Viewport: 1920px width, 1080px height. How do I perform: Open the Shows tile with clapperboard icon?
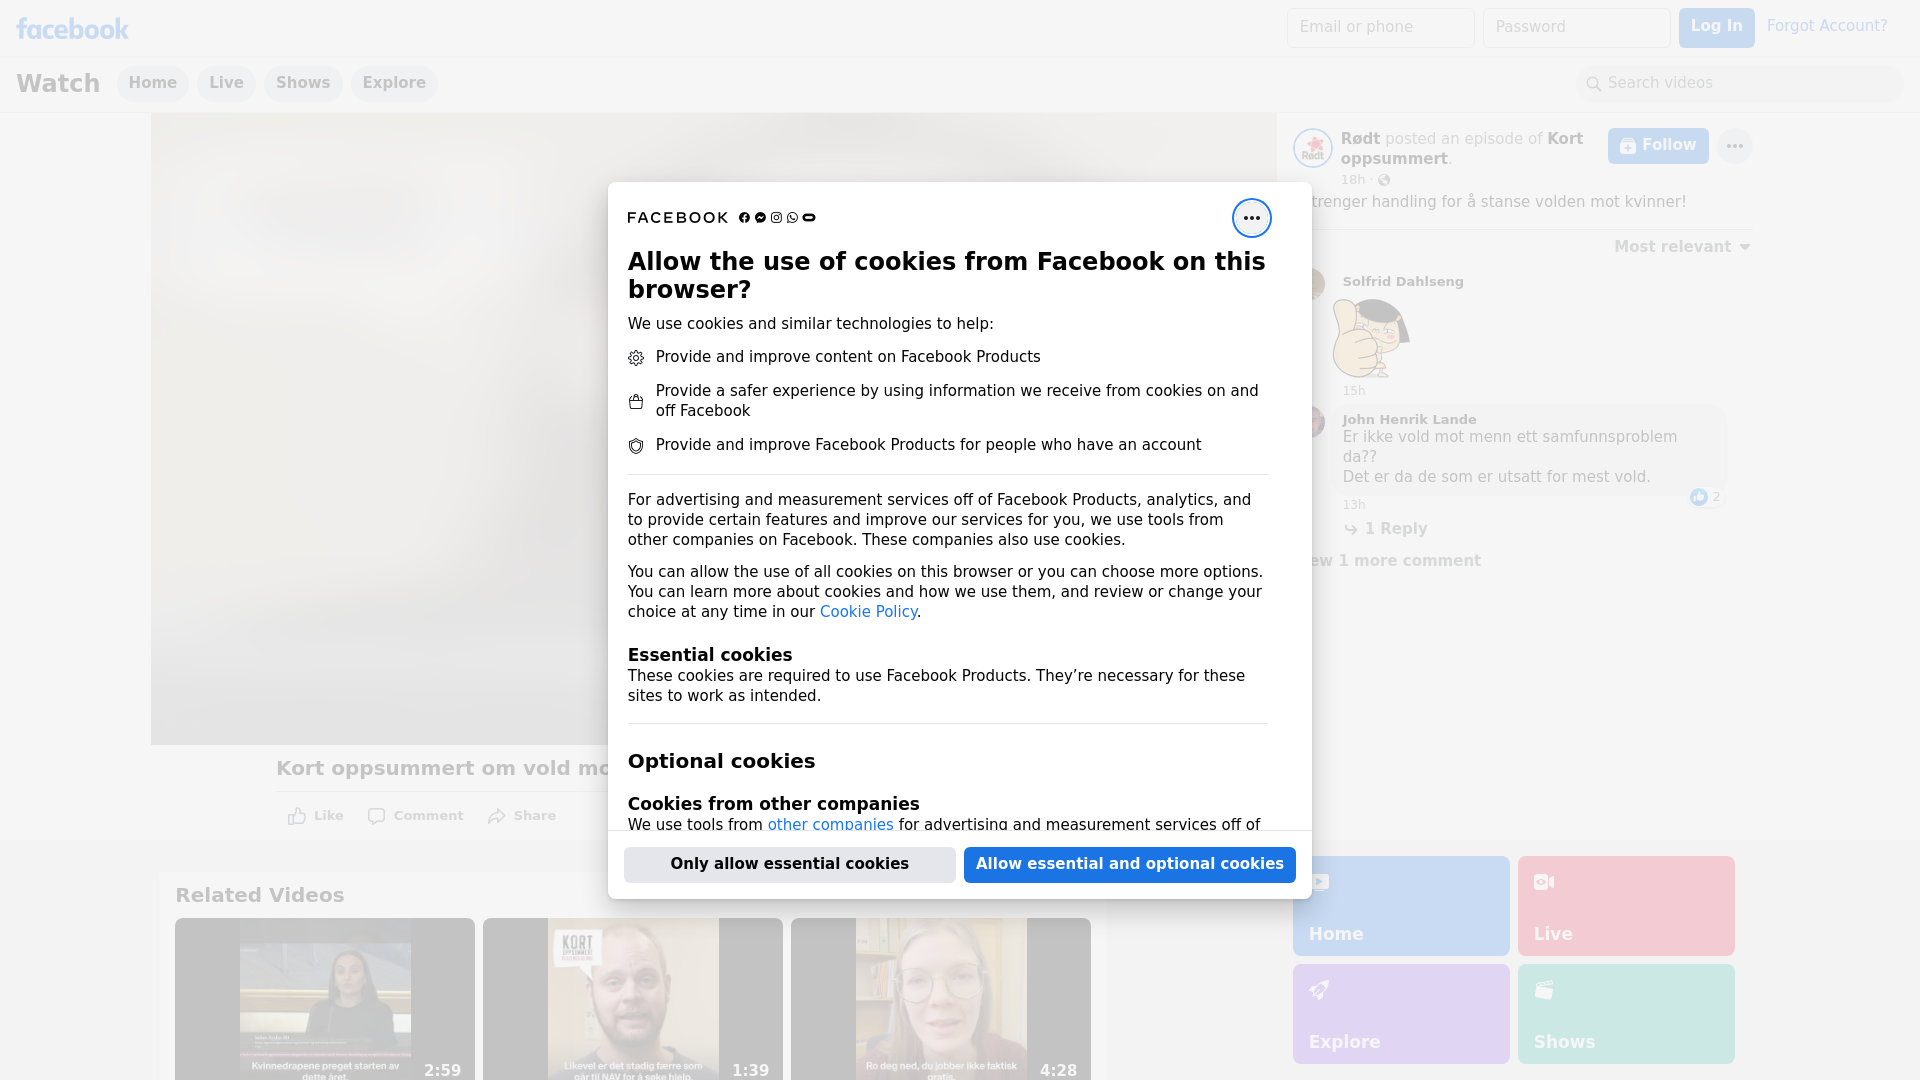1626,1013
